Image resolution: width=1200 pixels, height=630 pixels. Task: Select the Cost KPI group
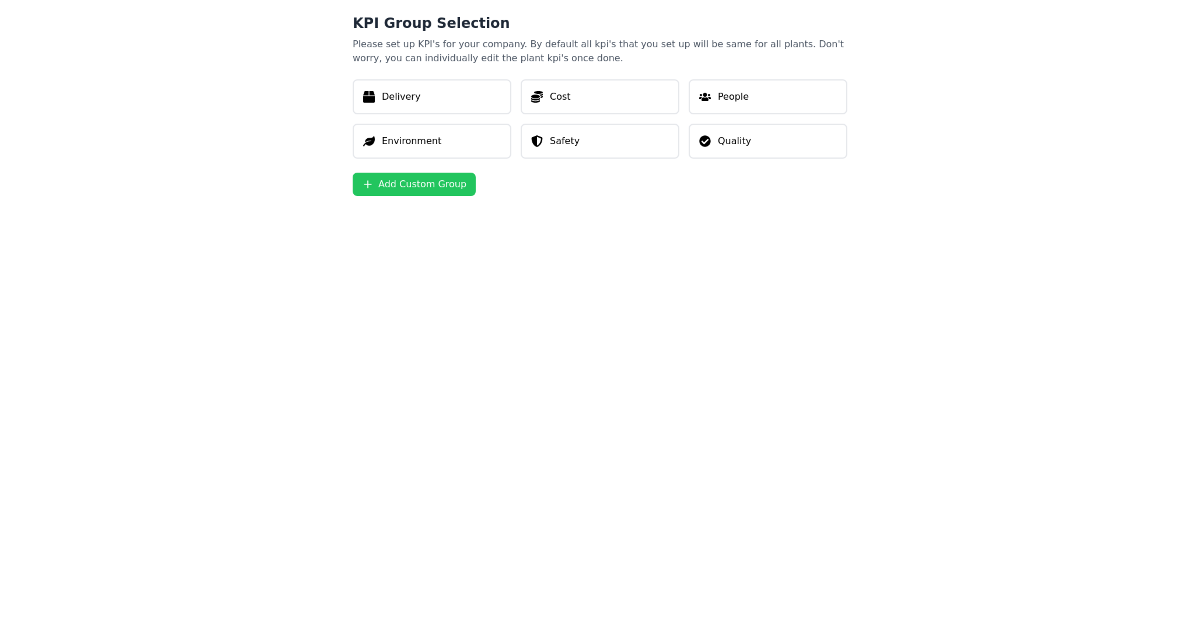click(x=600, y=96)
